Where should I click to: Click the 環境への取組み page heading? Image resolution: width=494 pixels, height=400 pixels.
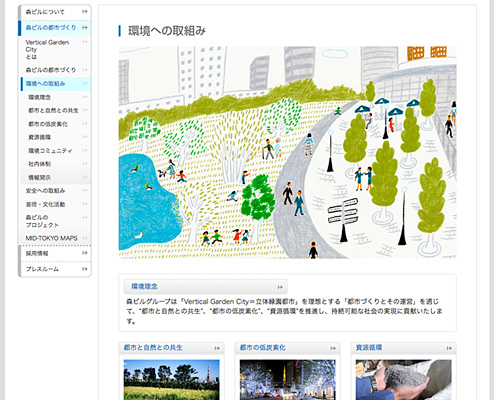pyautogui.click(x=167, y=31)
